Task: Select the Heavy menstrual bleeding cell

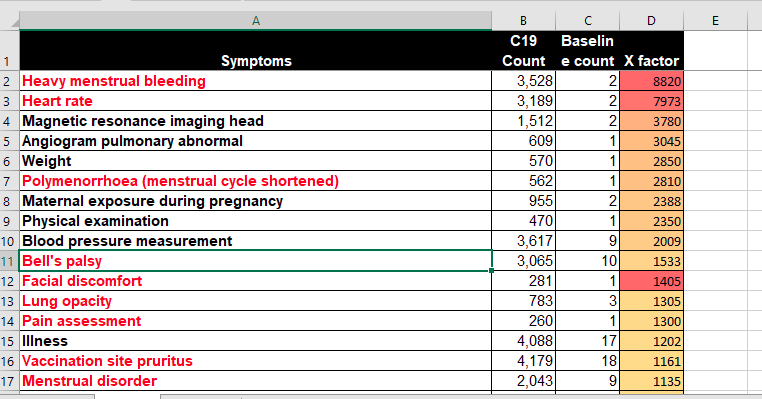Action: coord(256,81)
